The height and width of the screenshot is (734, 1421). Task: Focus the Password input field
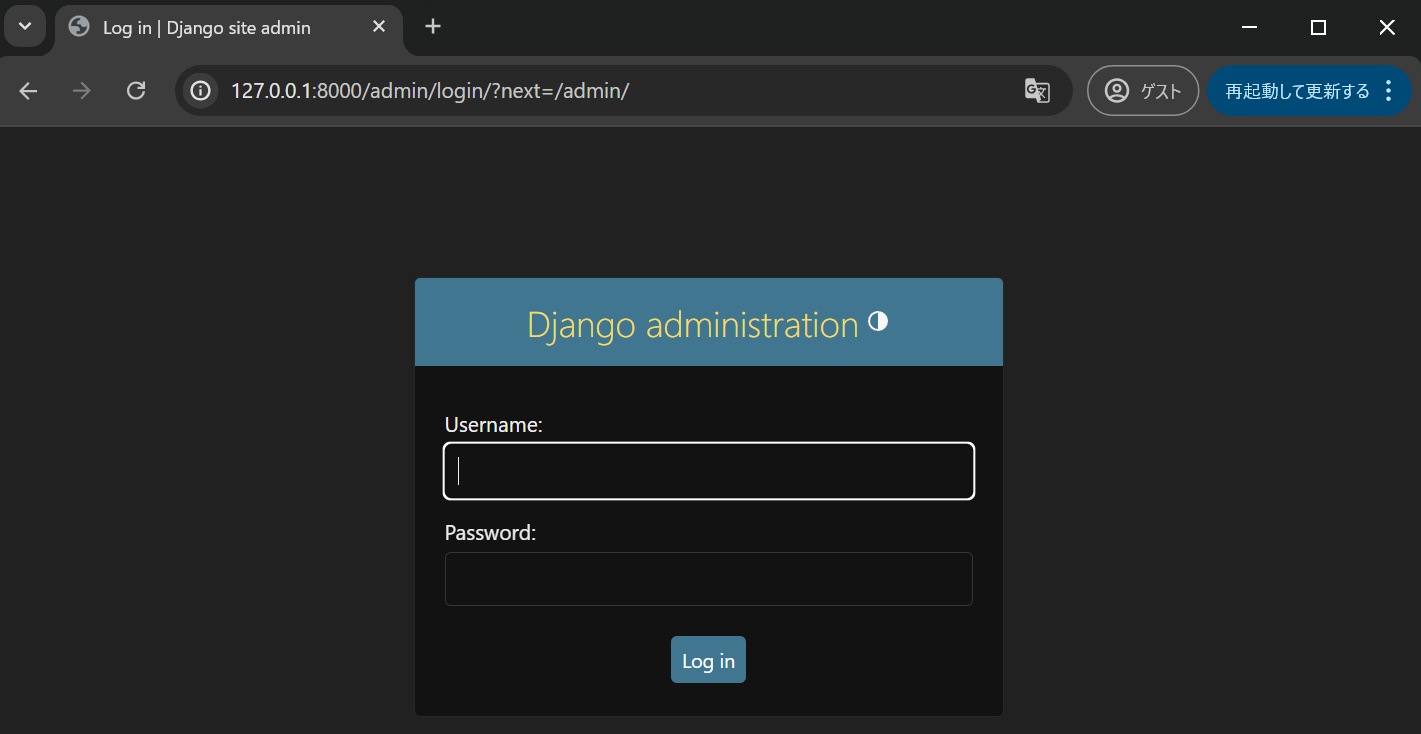(709, 579)
